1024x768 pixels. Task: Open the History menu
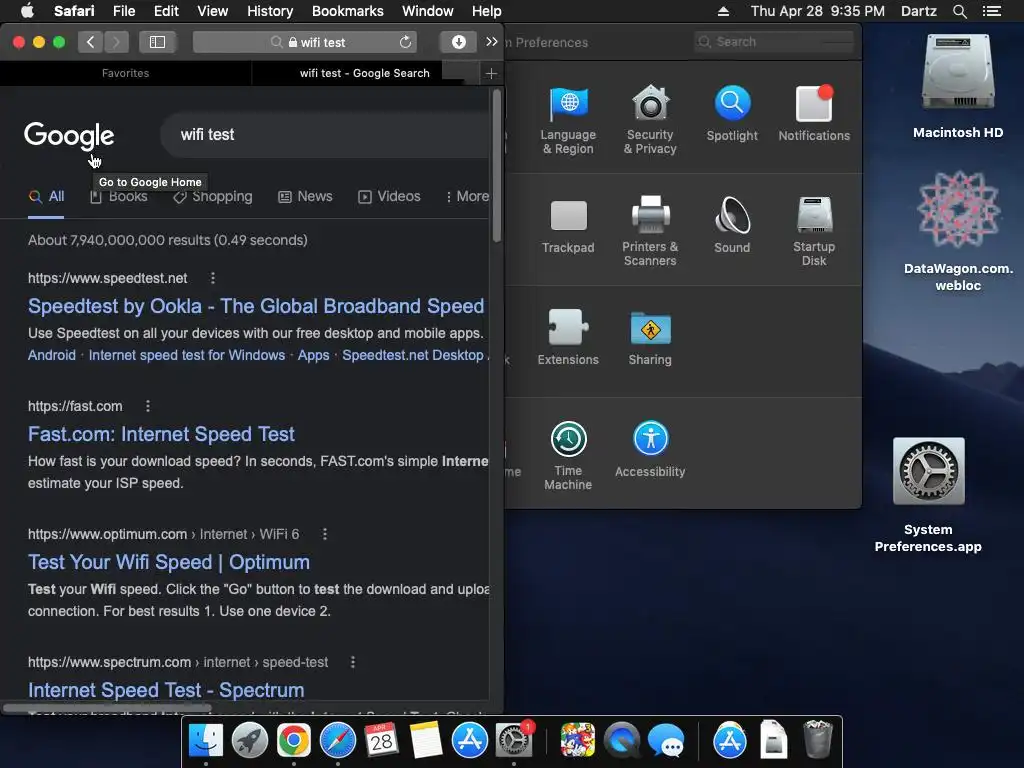tap(270, 11)
